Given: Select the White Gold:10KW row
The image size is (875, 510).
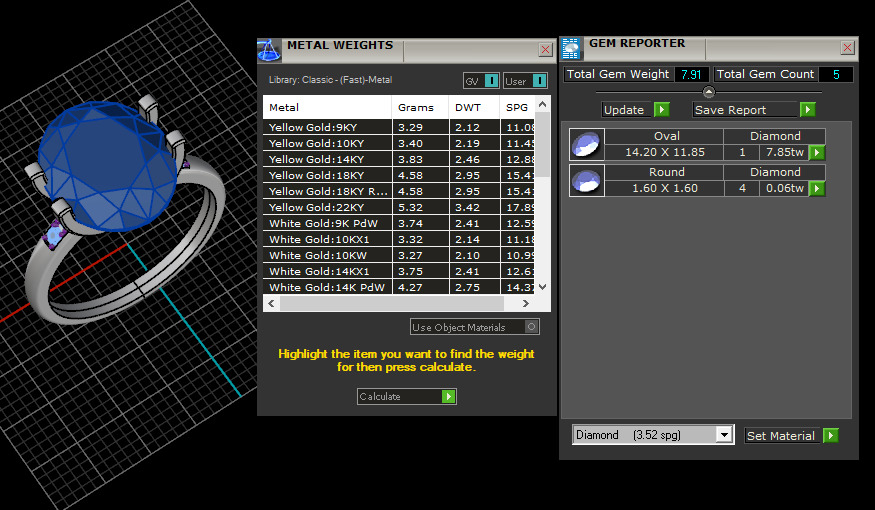Looking at the screenshot, I should (x=399, y=255).
